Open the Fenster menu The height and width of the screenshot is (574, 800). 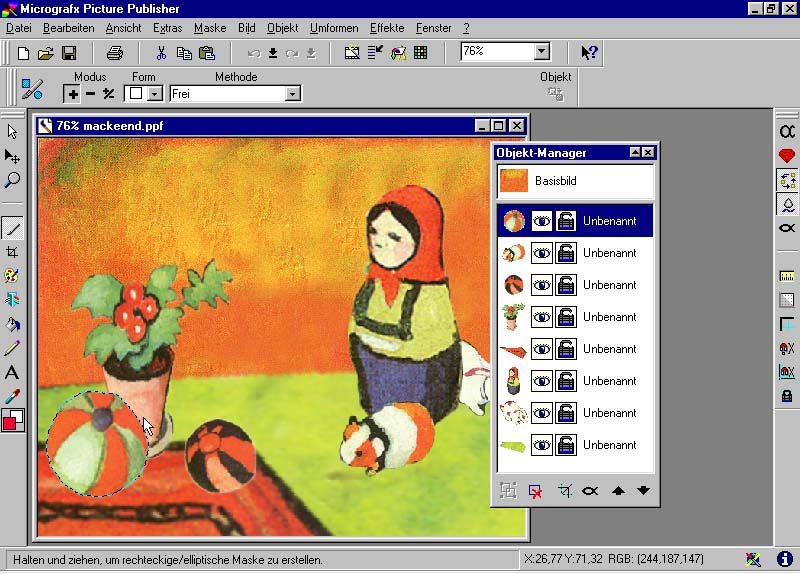coord(434,28)
